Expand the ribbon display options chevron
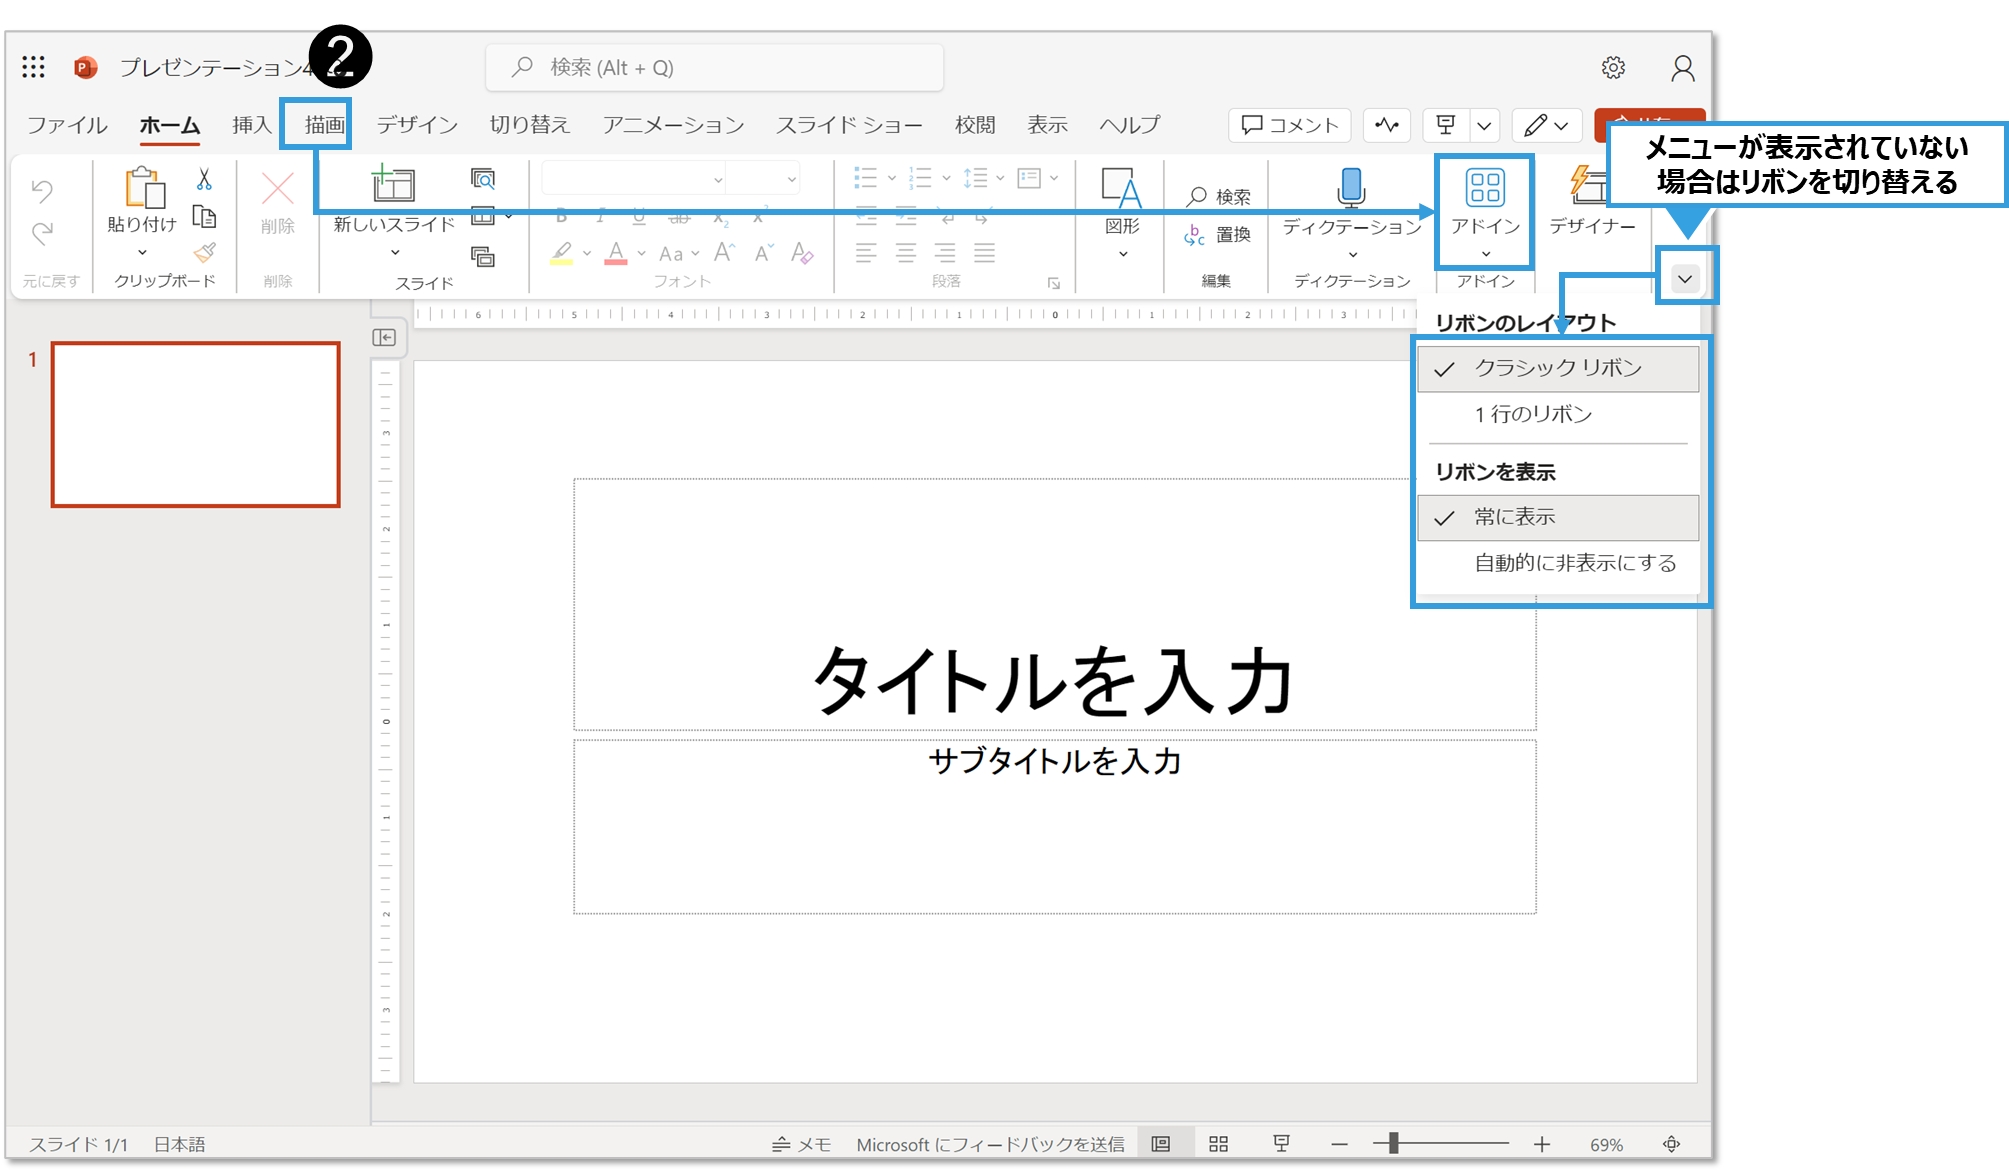Image resolution: width=2009 pixels, height=1172 pixels. click(x=1685, y=278)
